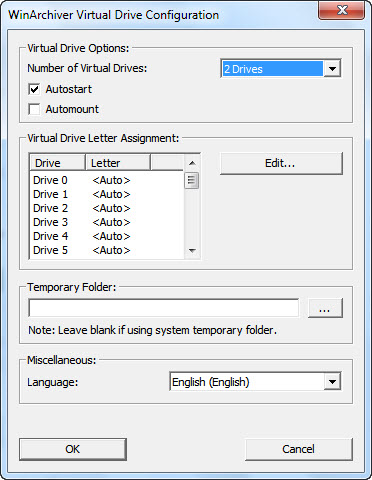
Task: Select the Drive 4 row
Action: (x=107, y=236)
